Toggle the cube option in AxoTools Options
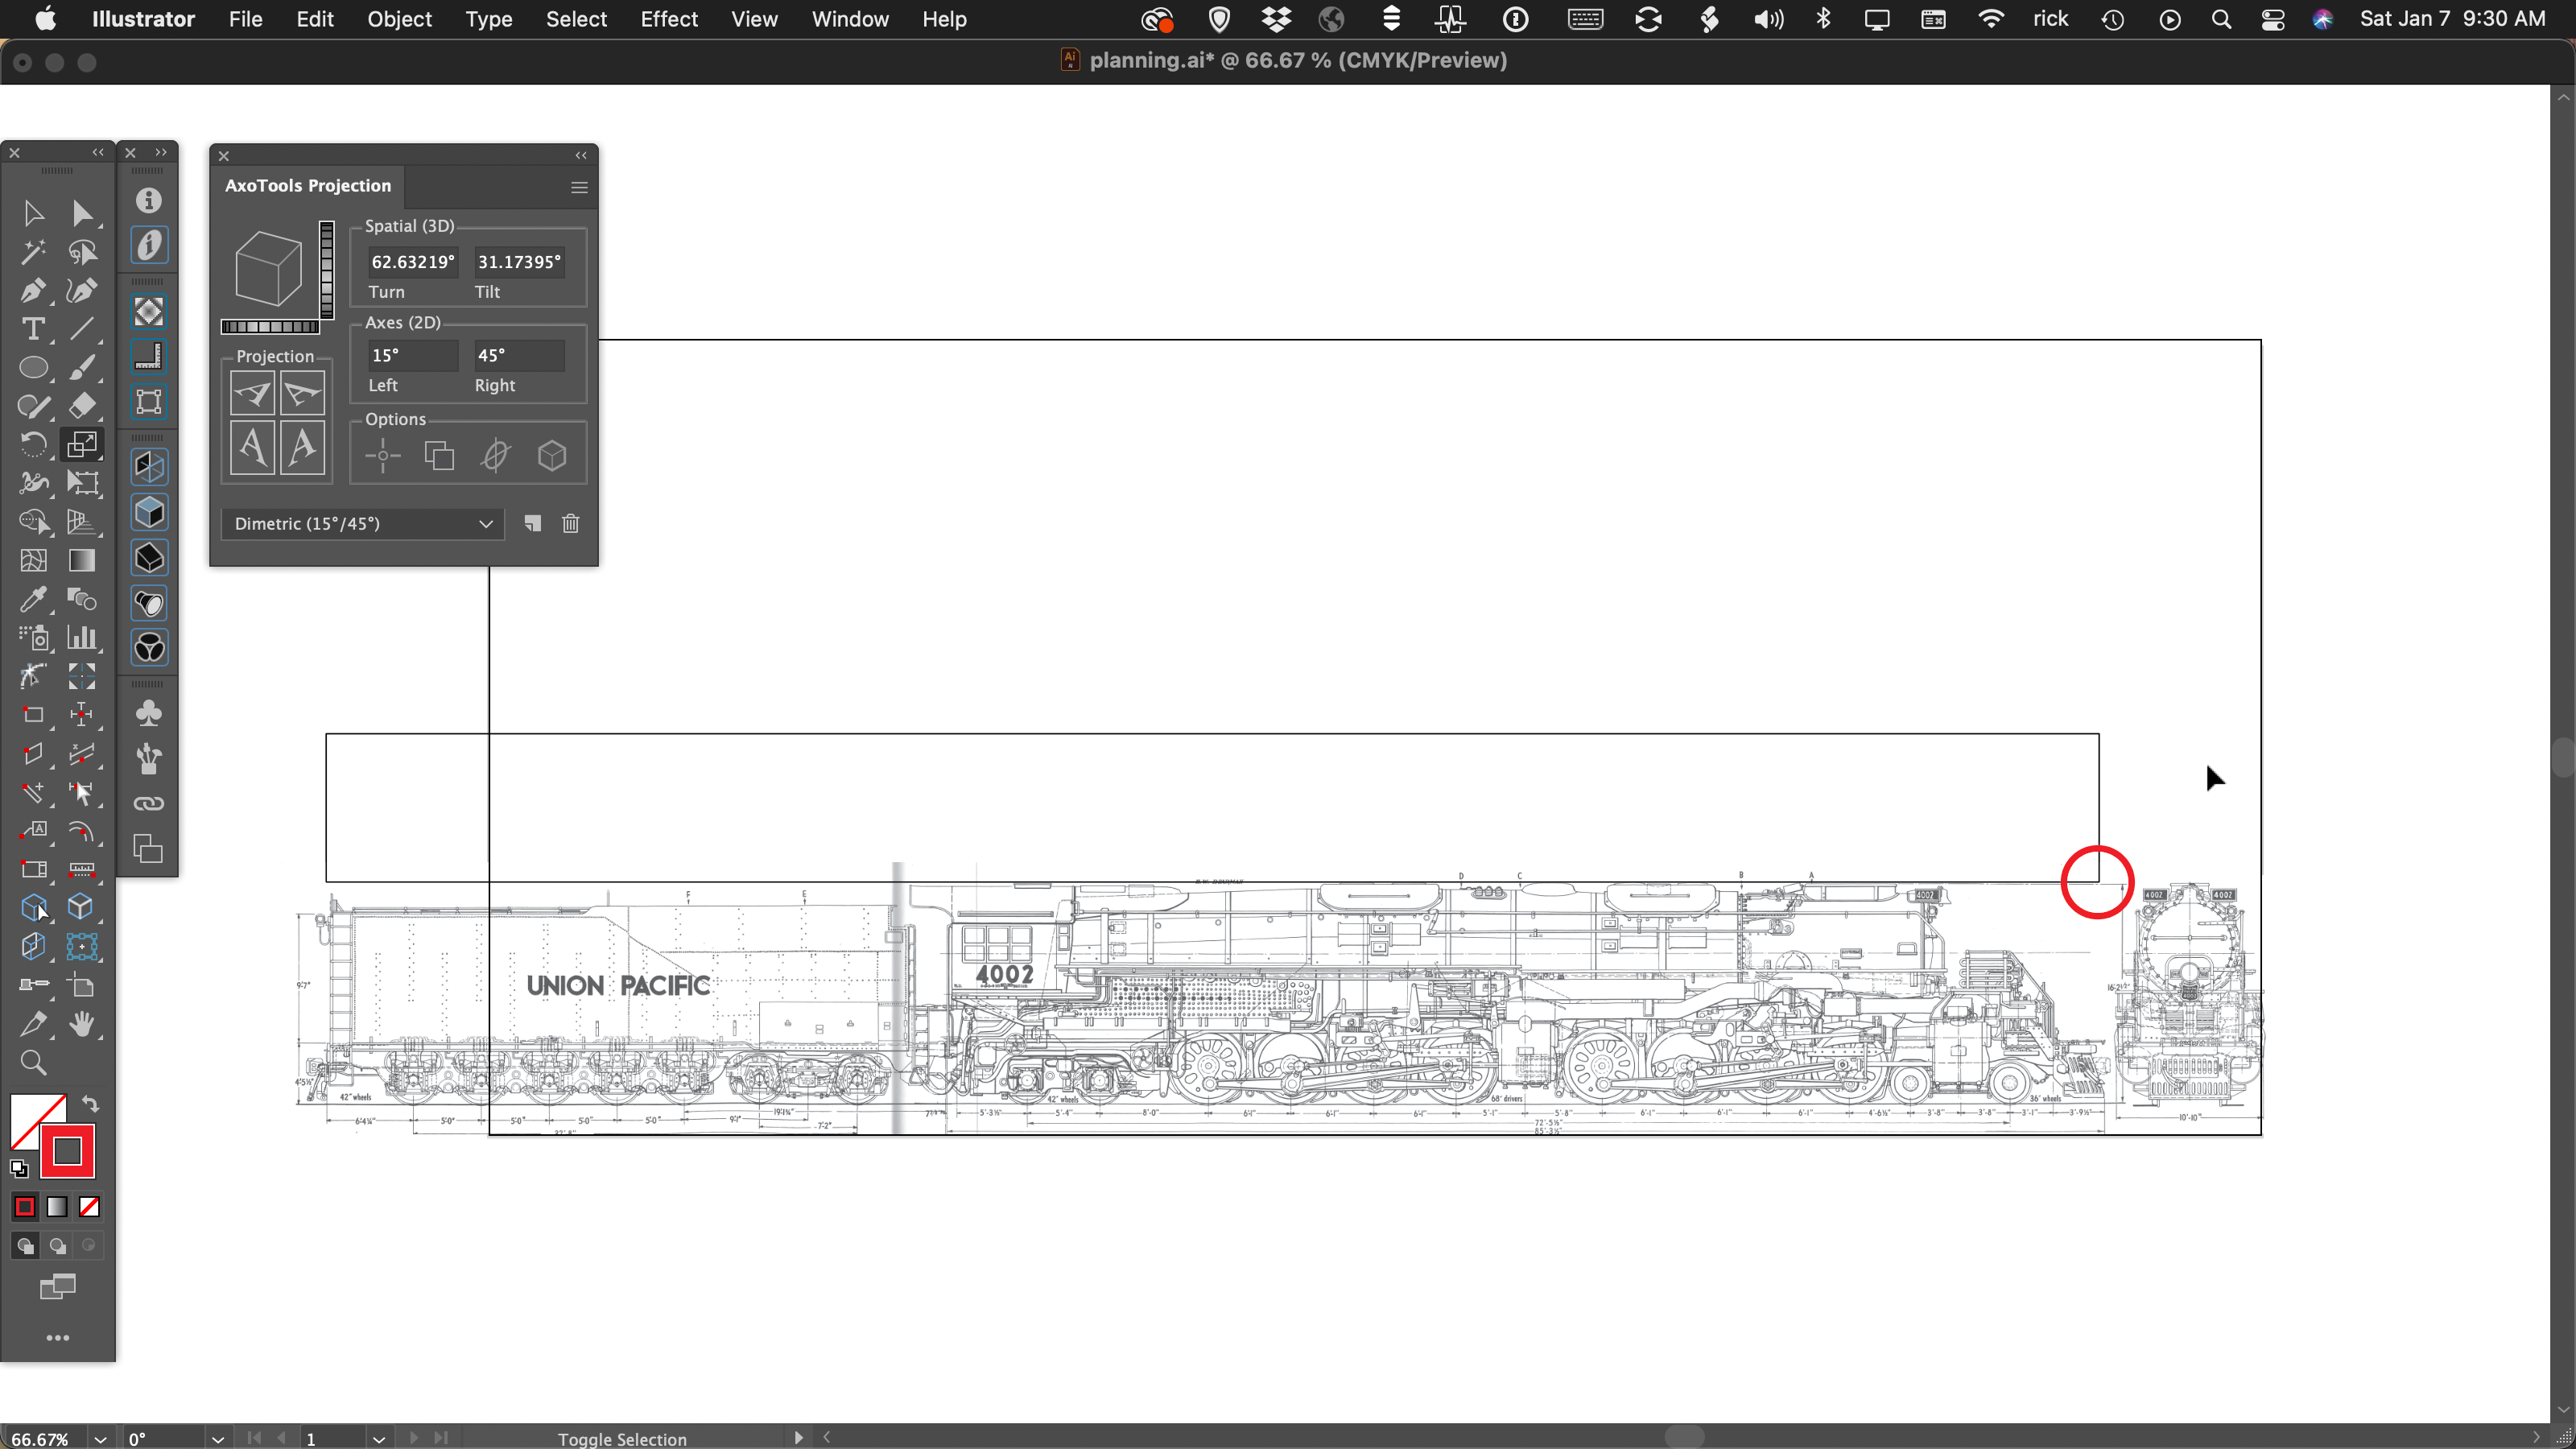Screen dimensions: 2576x1449 (x=552, y=457)
